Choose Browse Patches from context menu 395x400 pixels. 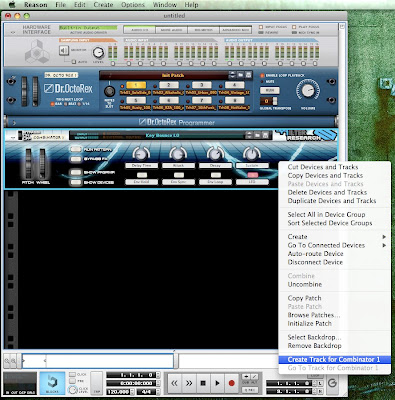314,315
